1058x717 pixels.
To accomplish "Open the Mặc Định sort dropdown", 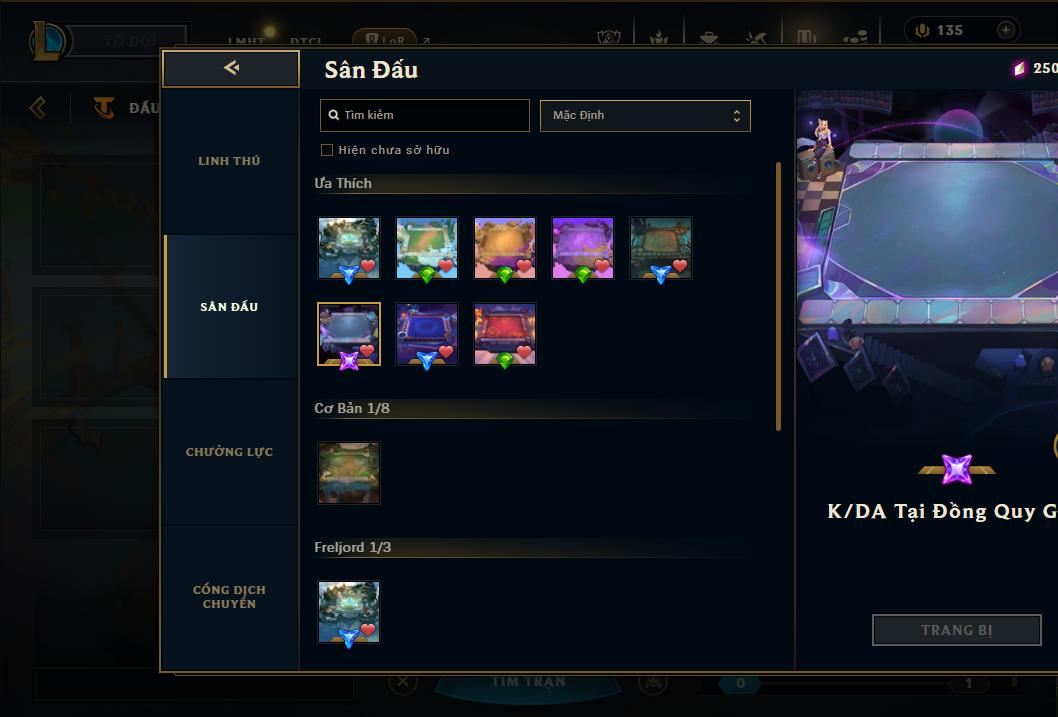I will pos(645,115).
